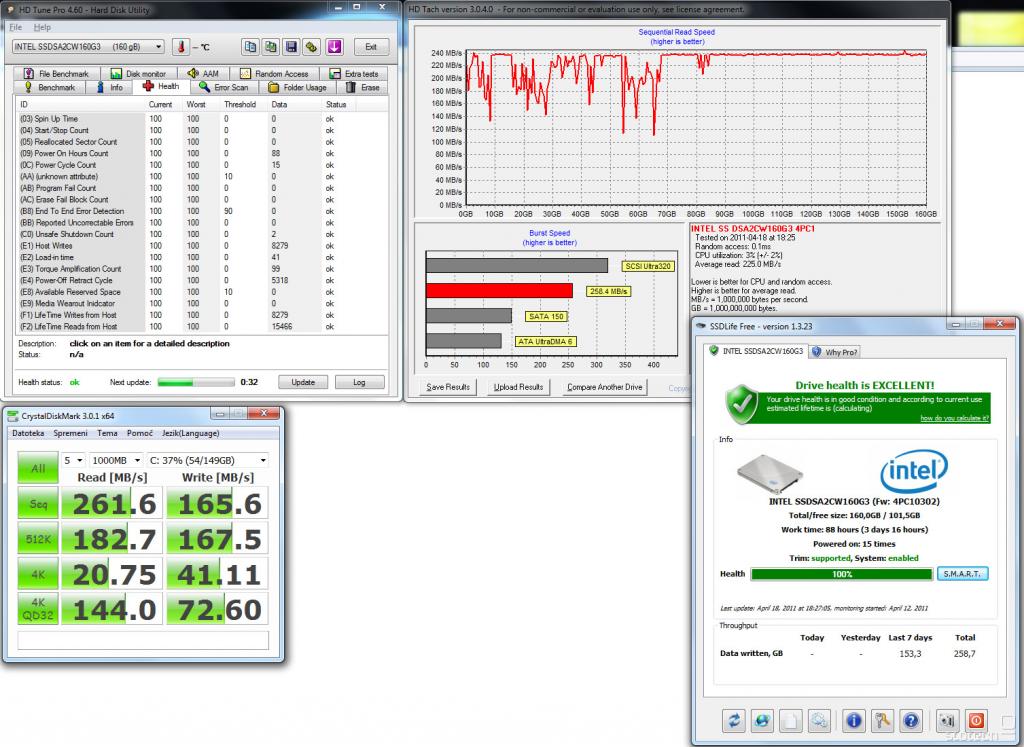
Task: Click the minimize-to-tray icon in SSDLife toolbar
Action: click(947, 720)
